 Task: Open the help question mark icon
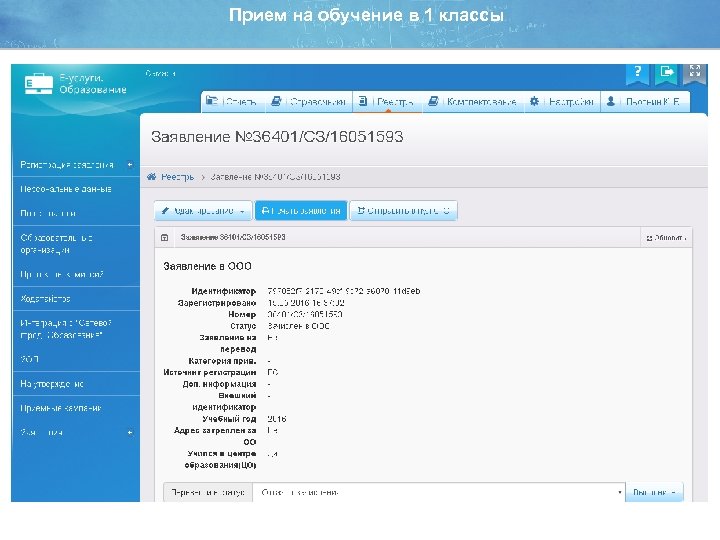click(x=637, y=73)
